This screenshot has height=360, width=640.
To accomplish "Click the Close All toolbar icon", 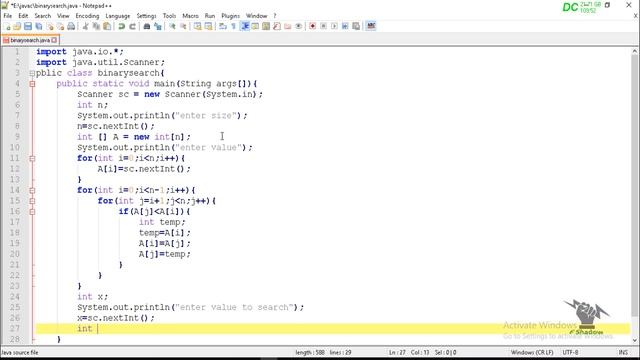I will coord(60,27).
